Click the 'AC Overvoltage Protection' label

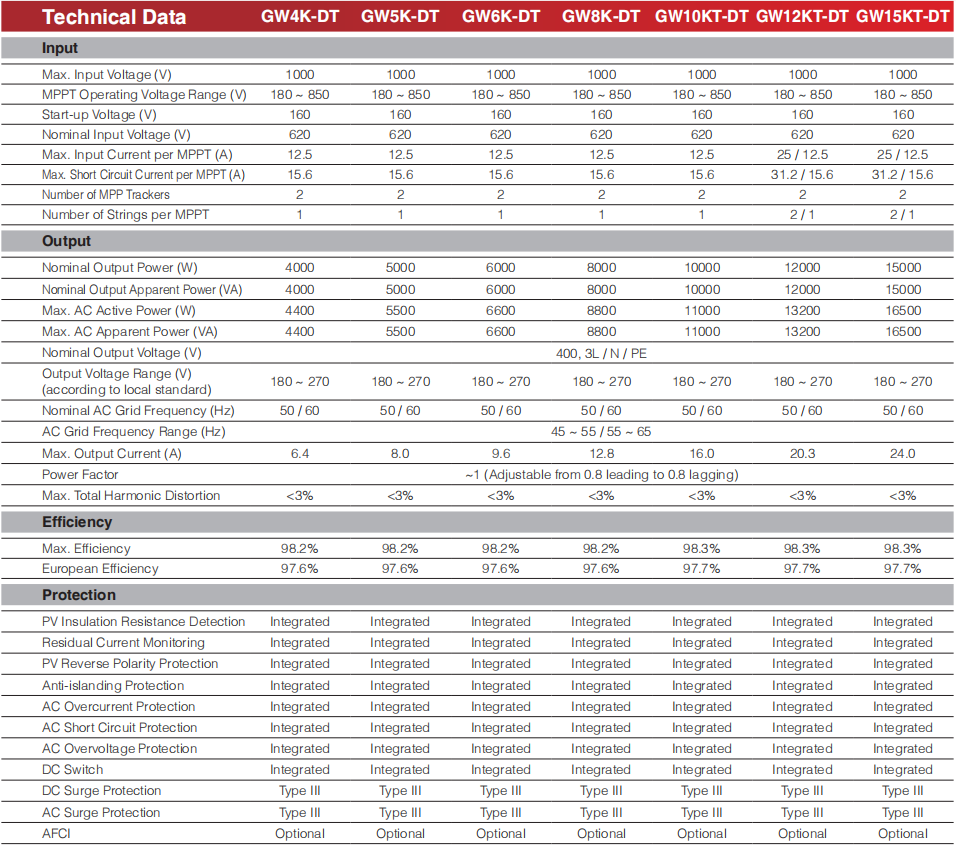[x=120, y=749]
